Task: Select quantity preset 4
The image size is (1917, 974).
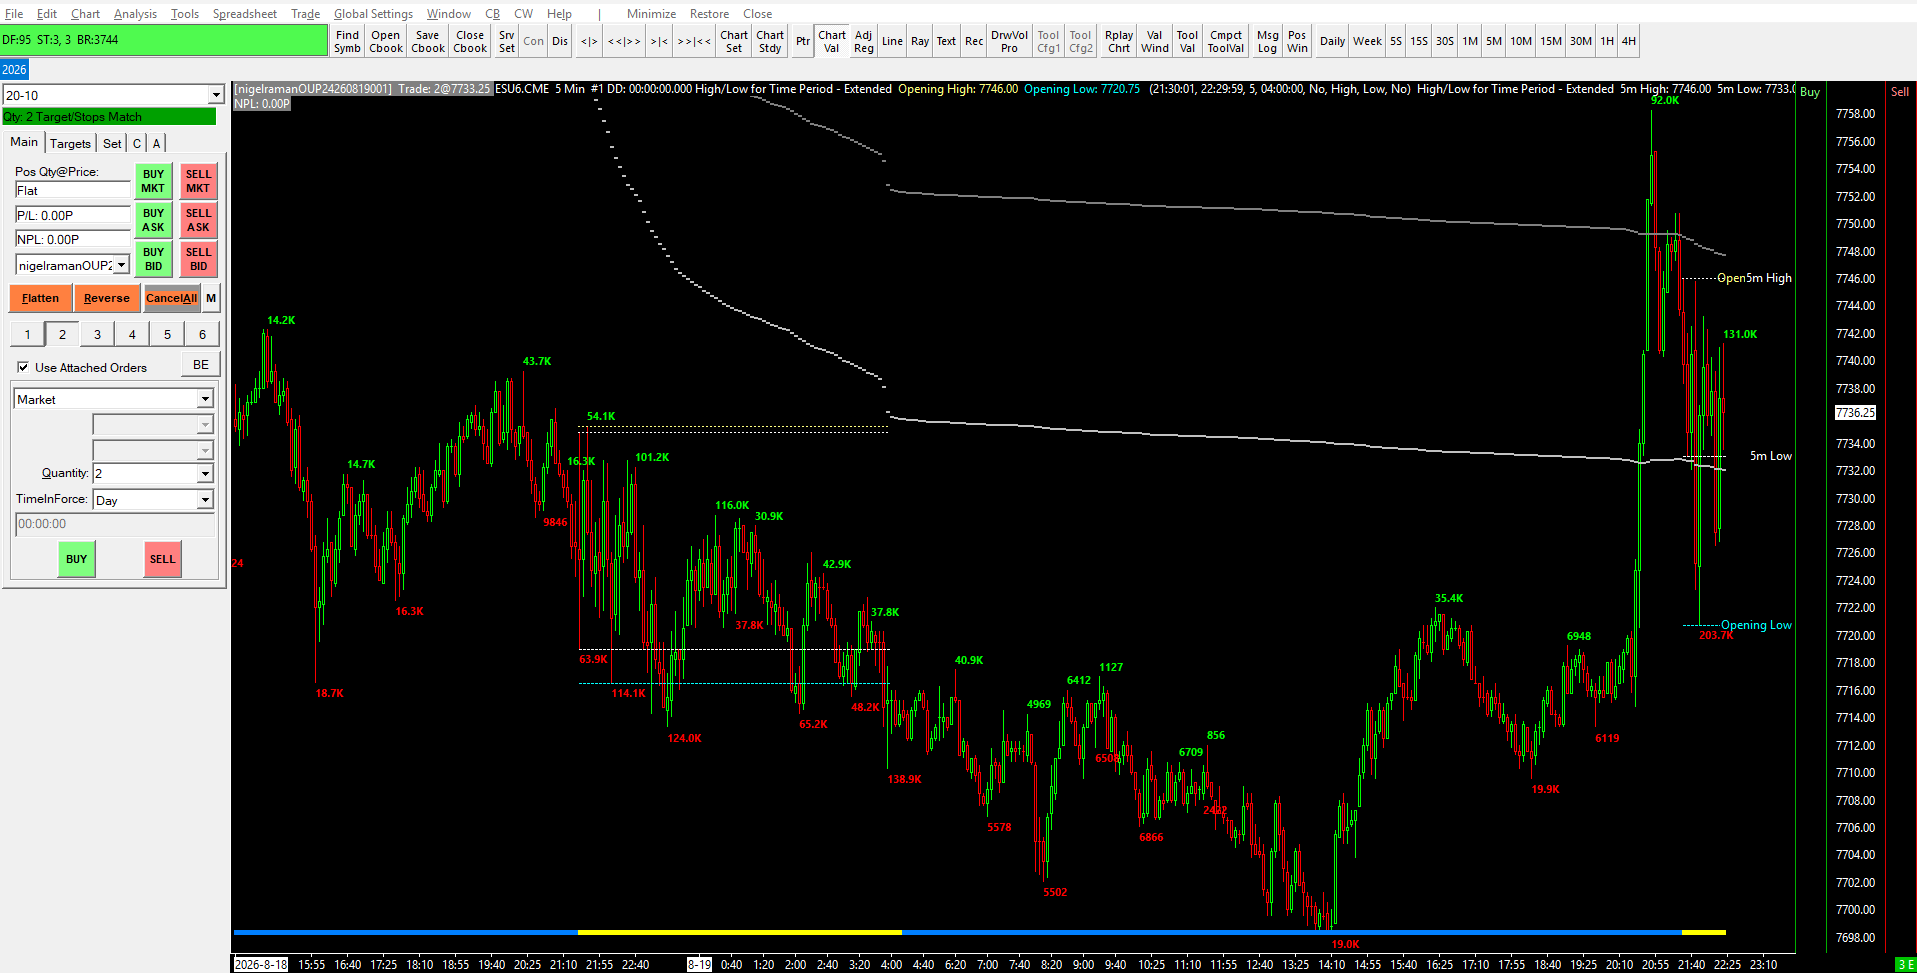Action: pyautogui.click(x=132, y=334)
